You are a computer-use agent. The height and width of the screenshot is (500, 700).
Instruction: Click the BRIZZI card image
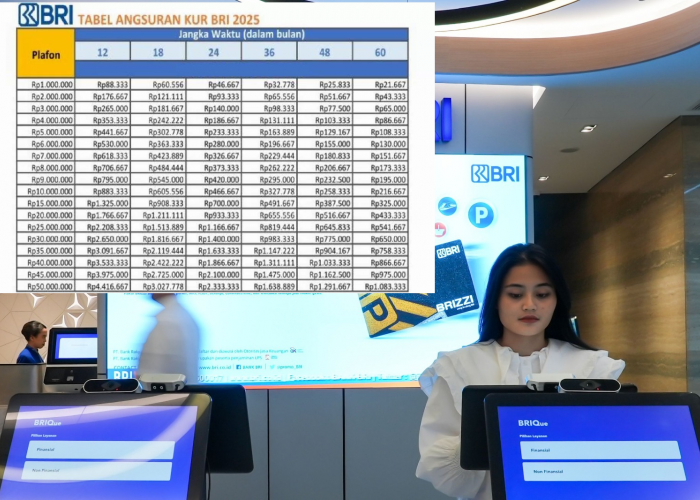(x=455, y=279)
